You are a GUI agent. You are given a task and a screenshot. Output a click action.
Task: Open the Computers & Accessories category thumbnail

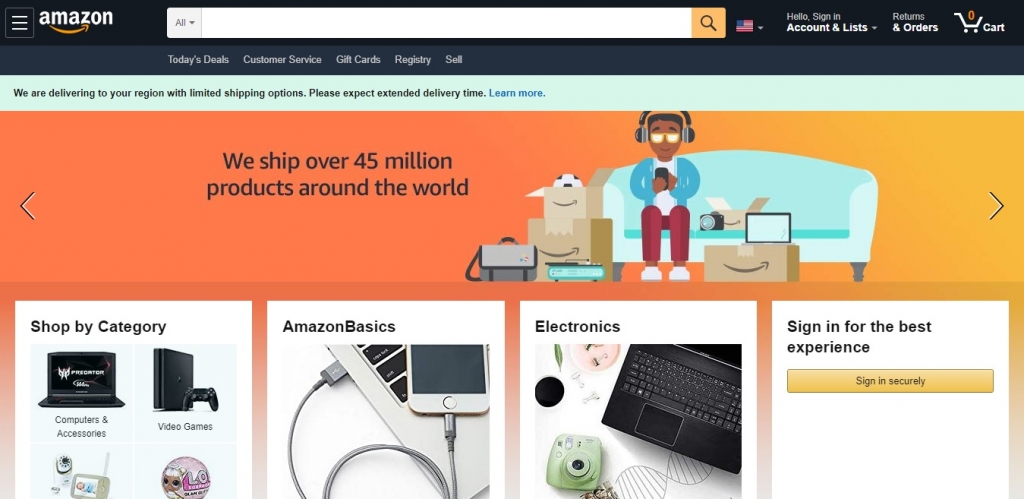(82, 393)
